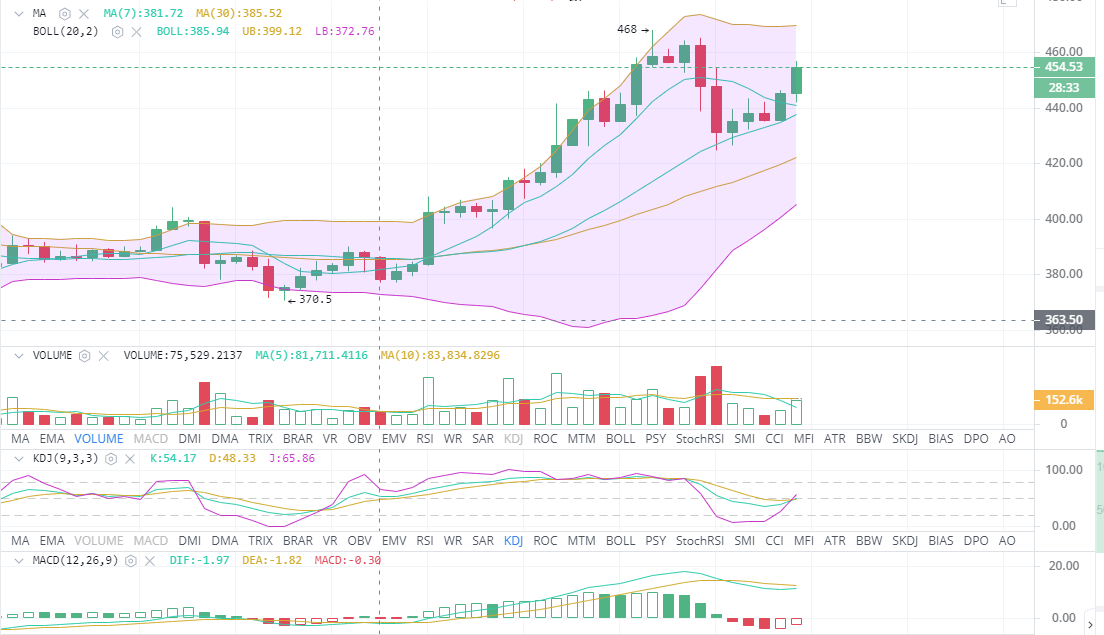This screenshot has height=635, width=1104.
Task: Select DPO in KDJ panel indicator row
Action: pos(976,541)
